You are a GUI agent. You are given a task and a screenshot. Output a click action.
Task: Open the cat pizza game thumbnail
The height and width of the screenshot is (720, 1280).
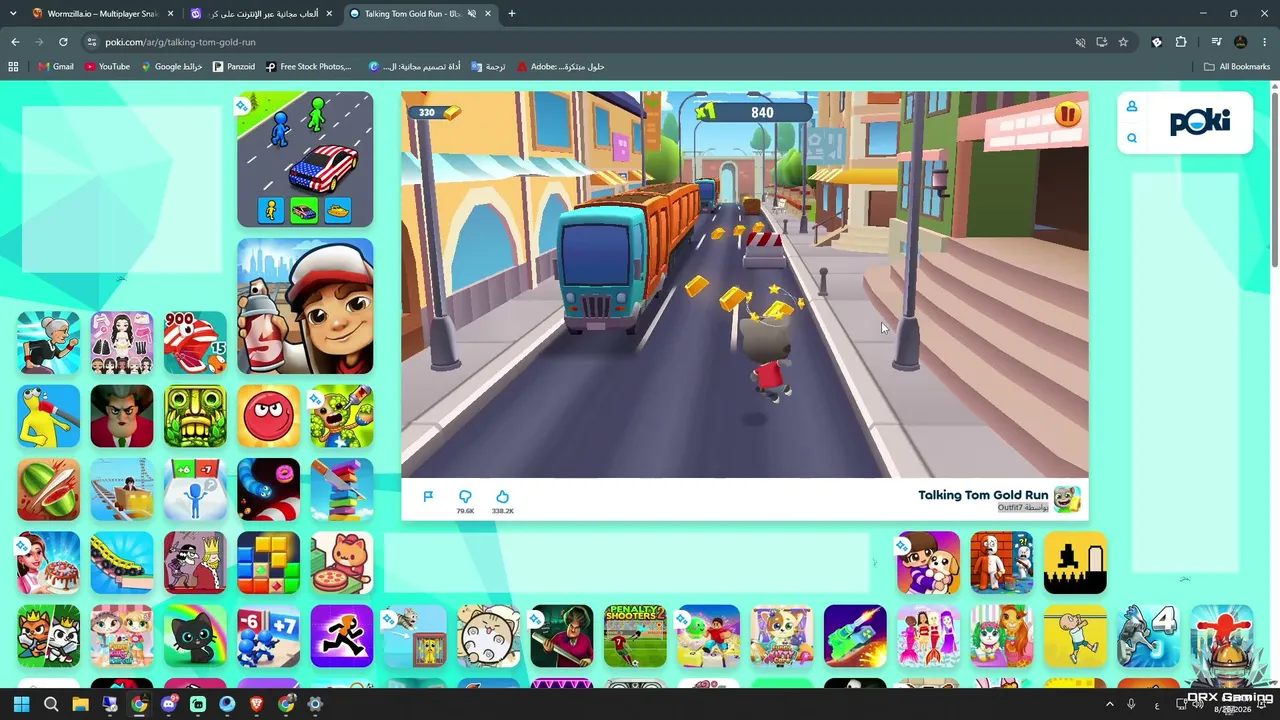[x=342, y=562]
